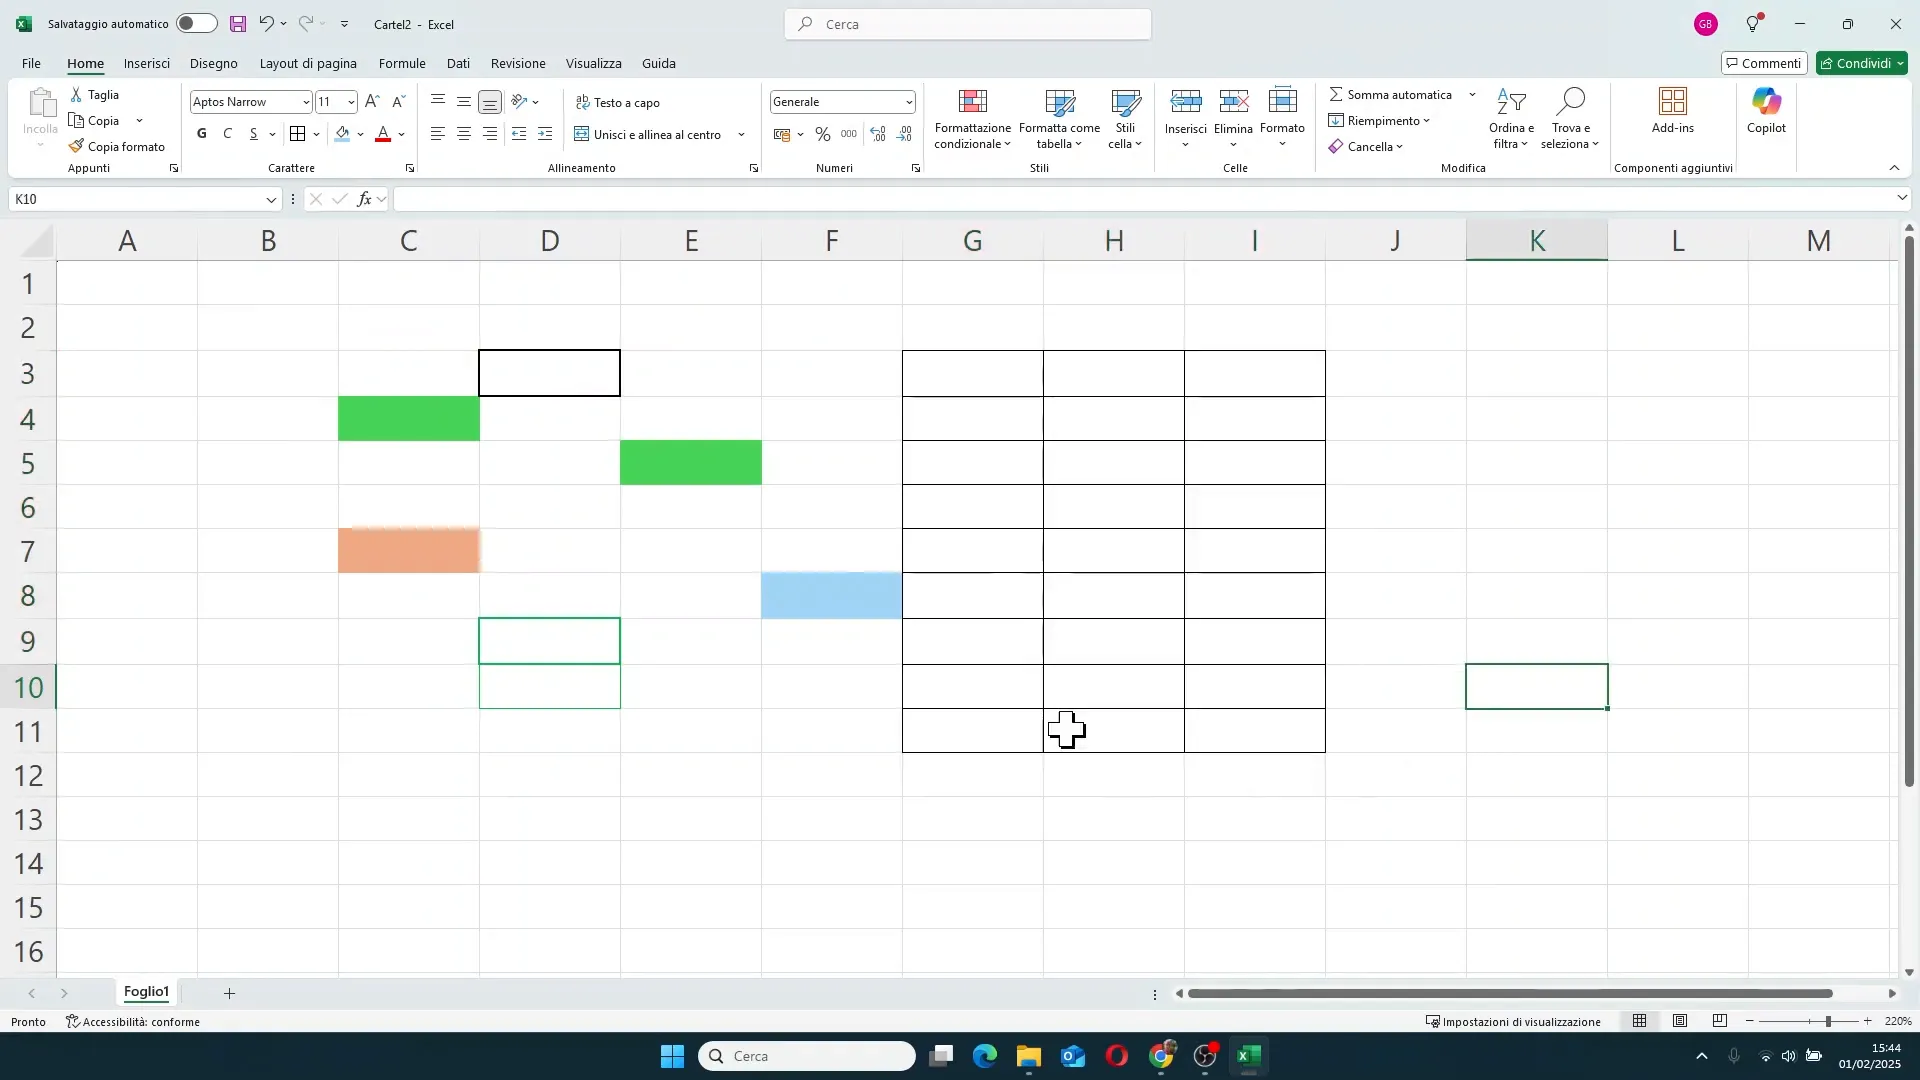This screenshot has width=1920, height=1080.
Task: Open Impostazioni di visualizzazione
Action: tap(1513, 1021)
